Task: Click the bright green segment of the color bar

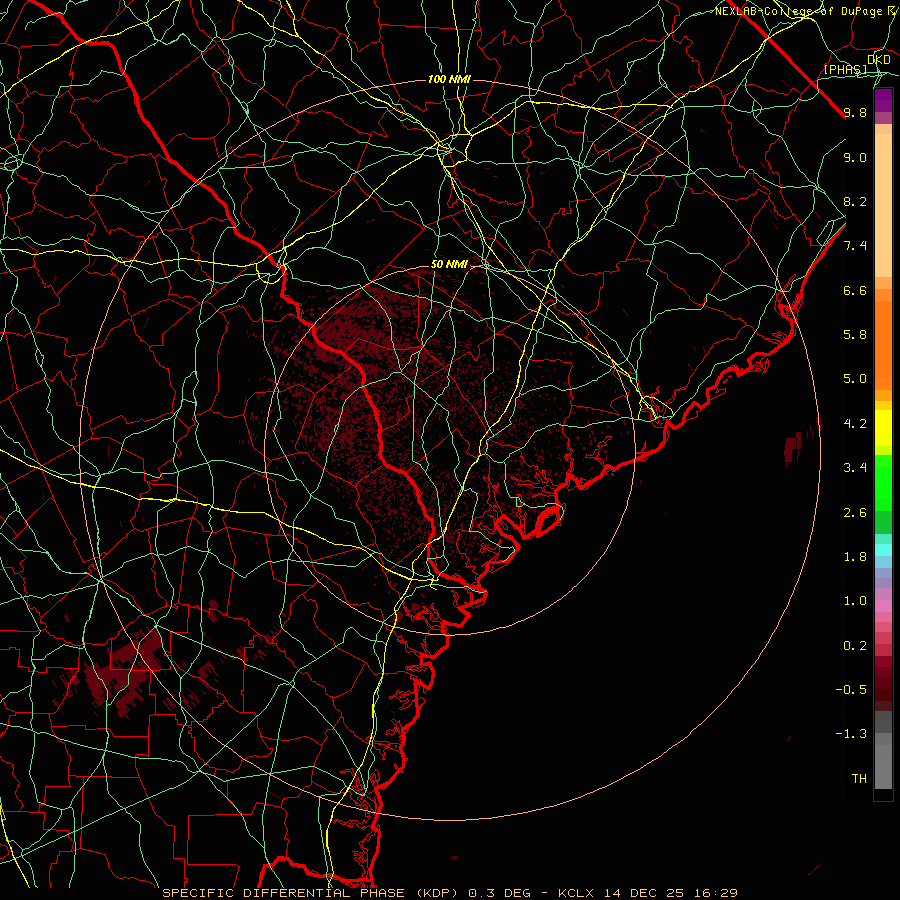Action: click(x=883, y=483)
